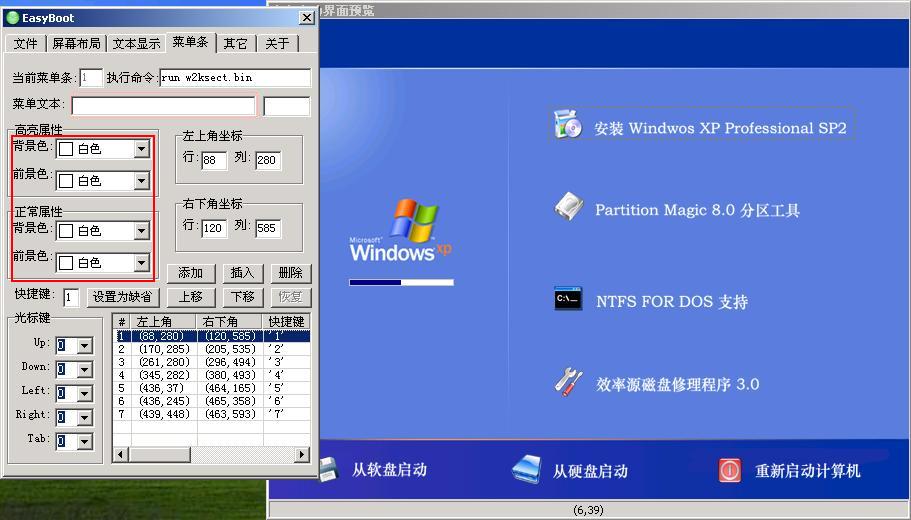Click the 左上角 column header
This screenshot has width=911, height=520.
coord(164,321)
